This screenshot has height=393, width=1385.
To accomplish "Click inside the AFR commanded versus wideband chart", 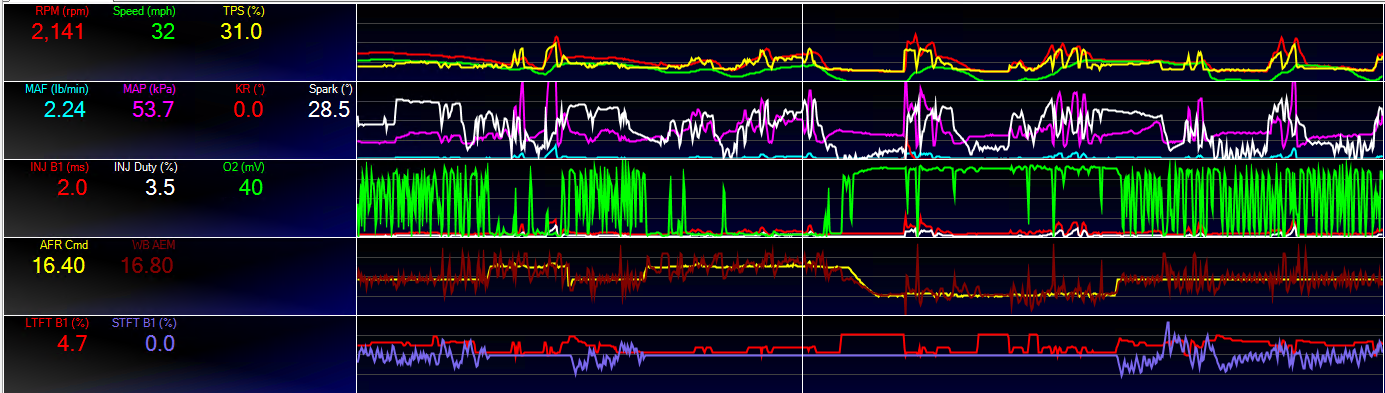I will (870, 275).
